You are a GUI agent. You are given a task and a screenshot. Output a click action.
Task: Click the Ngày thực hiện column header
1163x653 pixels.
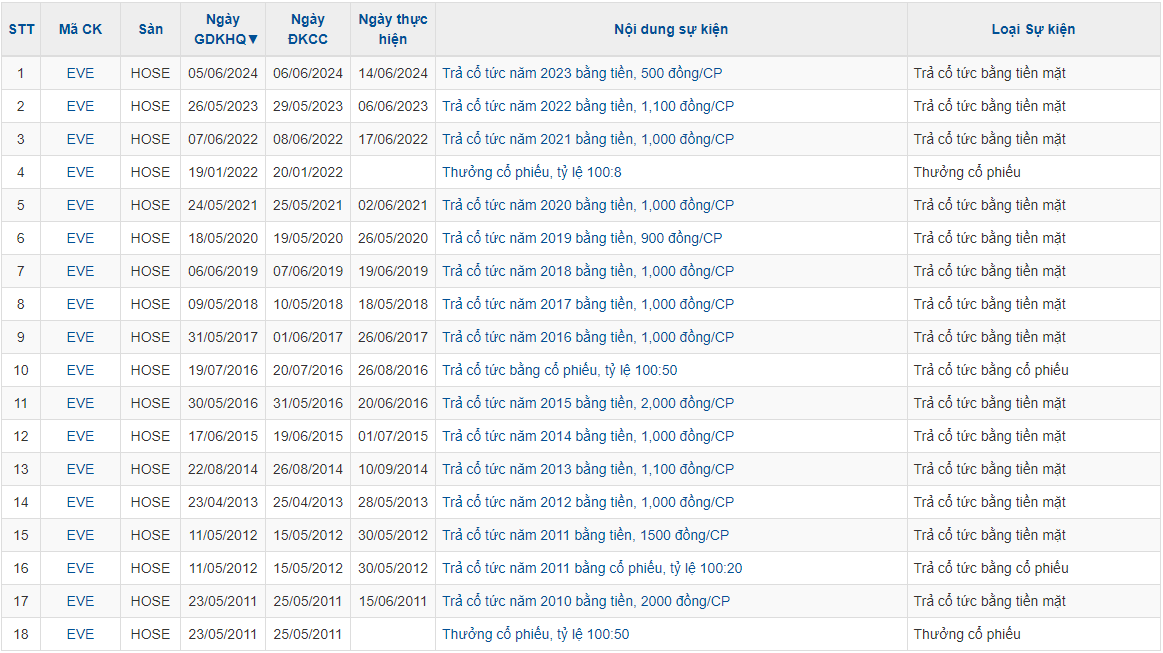coord(393,30)
